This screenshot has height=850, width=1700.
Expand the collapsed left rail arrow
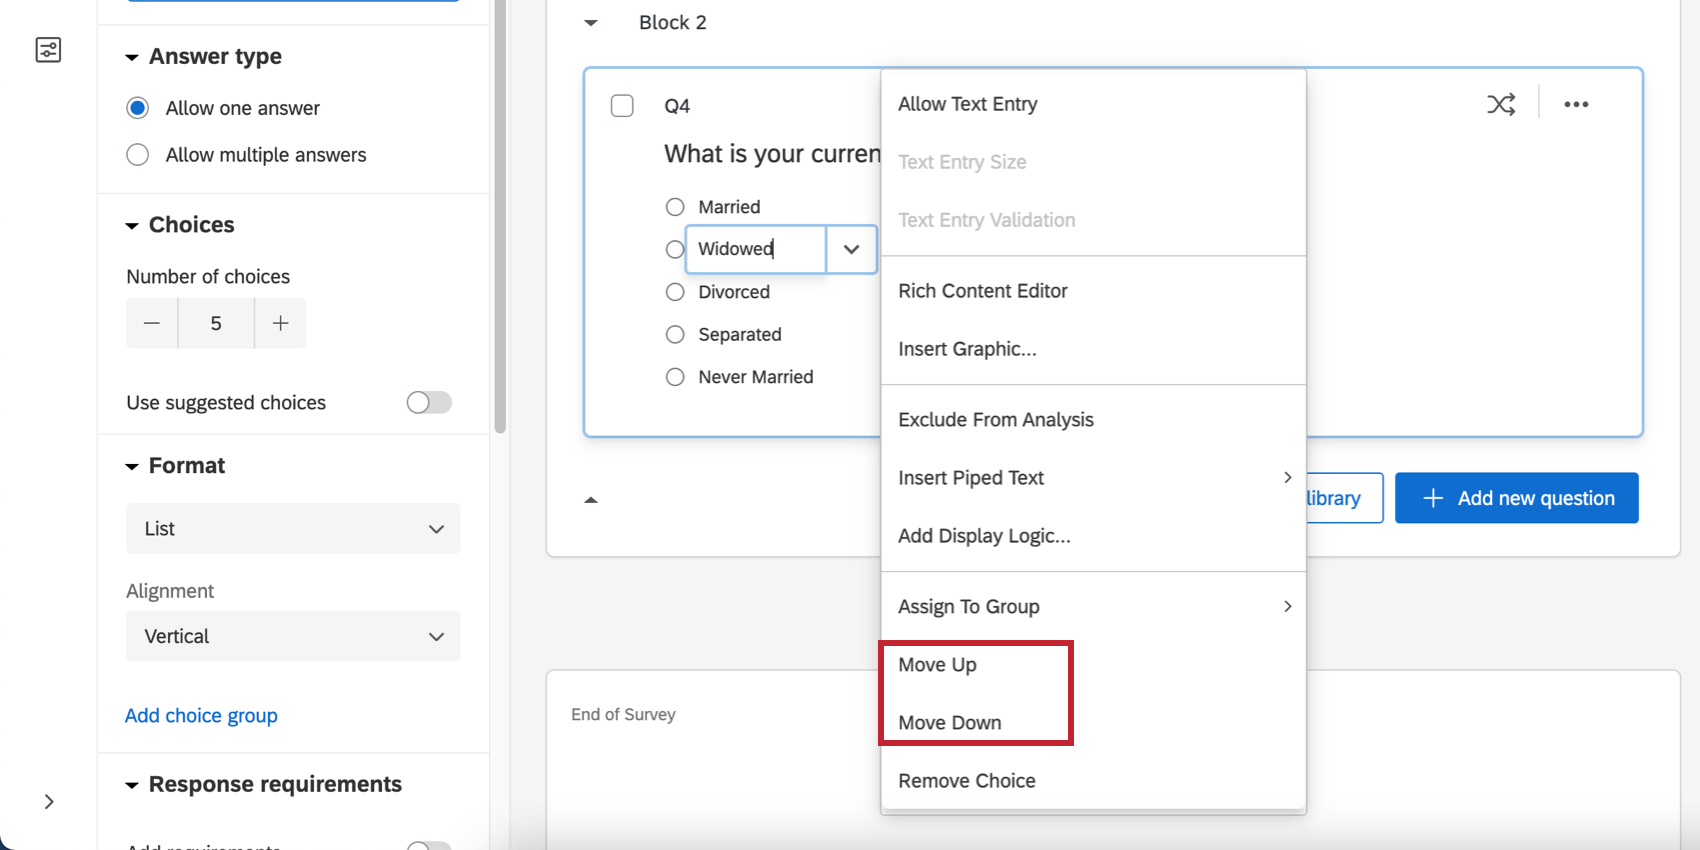point(49,801)
